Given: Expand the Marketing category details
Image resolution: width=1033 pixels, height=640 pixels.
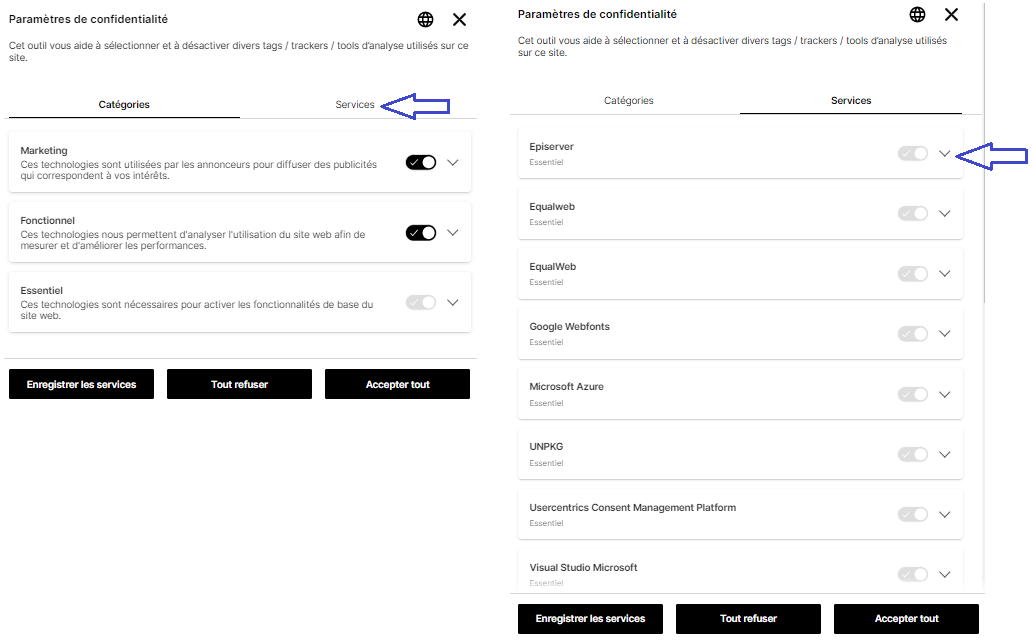Looking at the screenshot, I should point(452,162).
